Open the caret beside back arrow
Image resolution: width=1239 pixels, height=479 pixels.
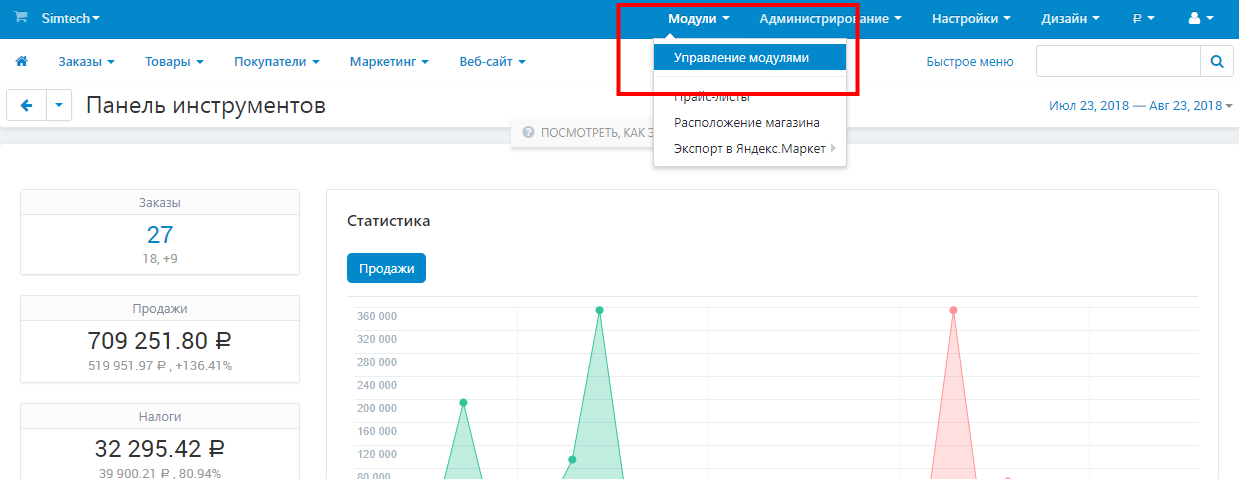(x=59, y=105)
